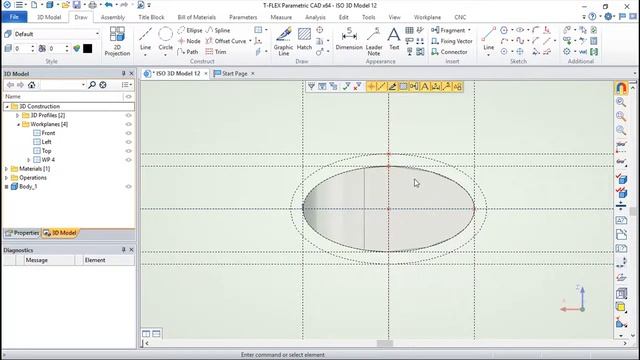Close the 3D Model panel
Viewport: 640px width, 360px height.
point(131,73)
